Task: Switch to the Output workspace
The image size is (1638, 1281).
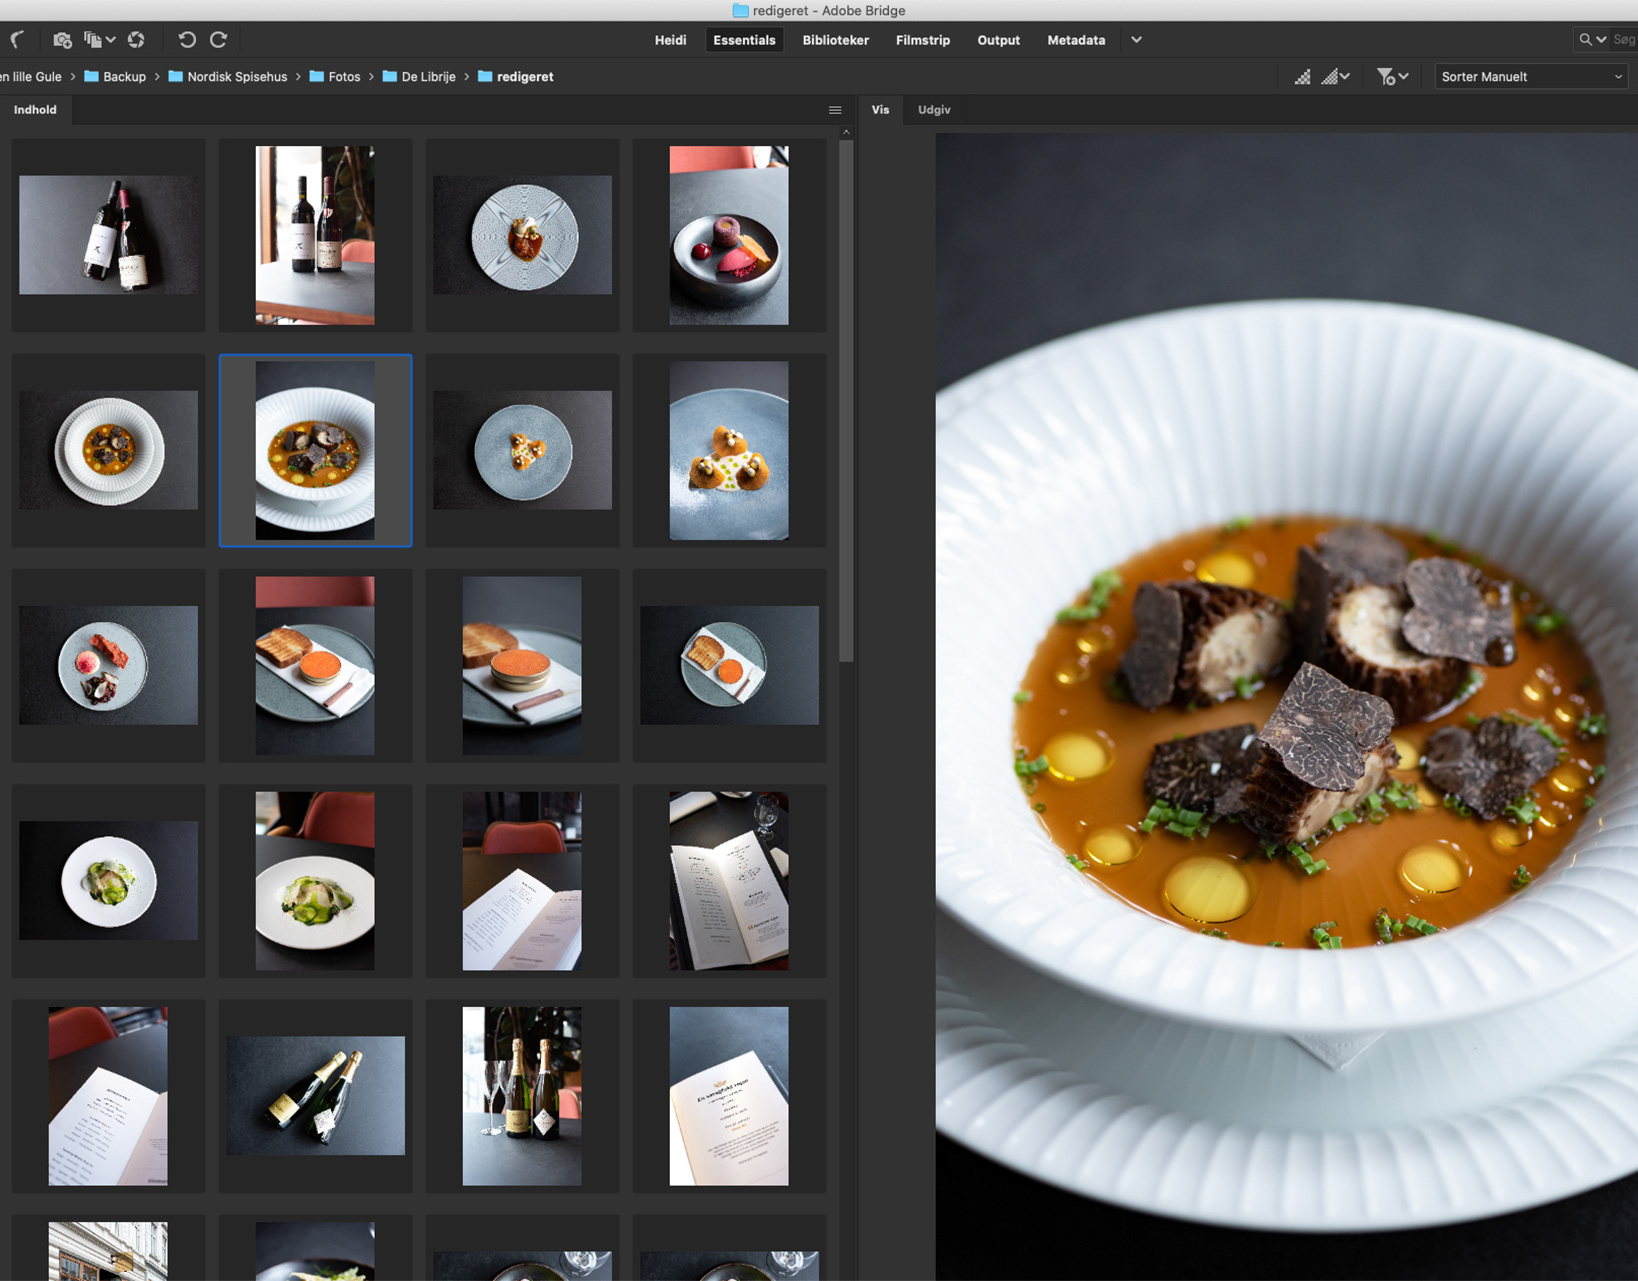Action: click(x=998, y=40)
